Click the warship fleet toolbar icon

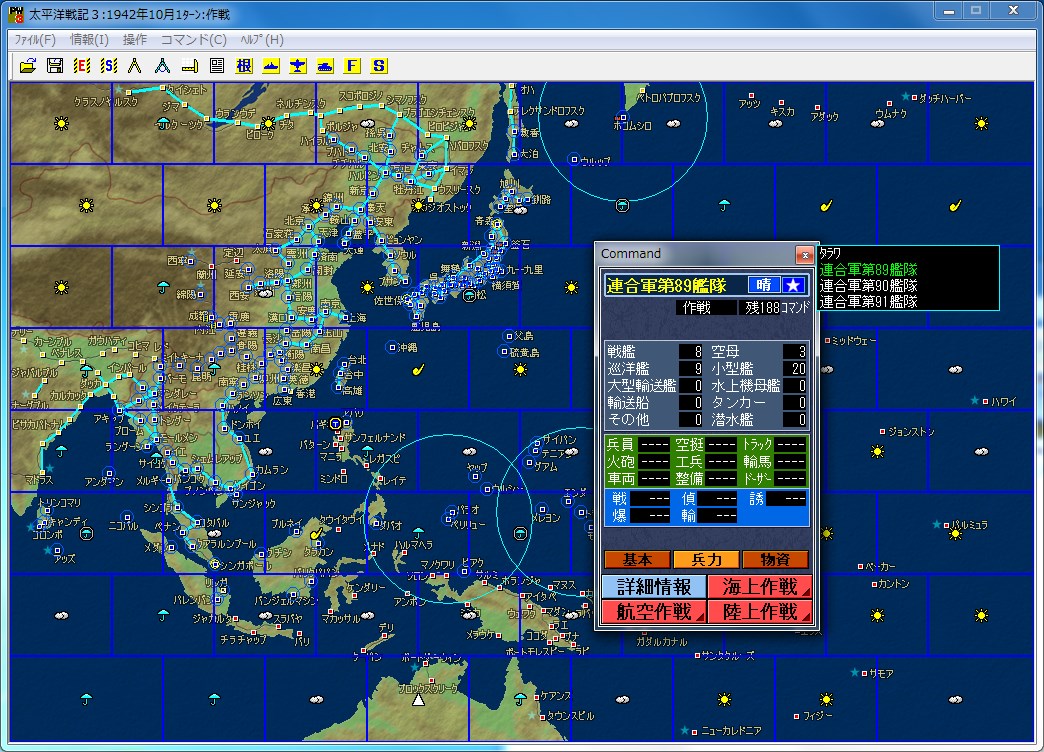pyautogui.click(x=271, y=65)
